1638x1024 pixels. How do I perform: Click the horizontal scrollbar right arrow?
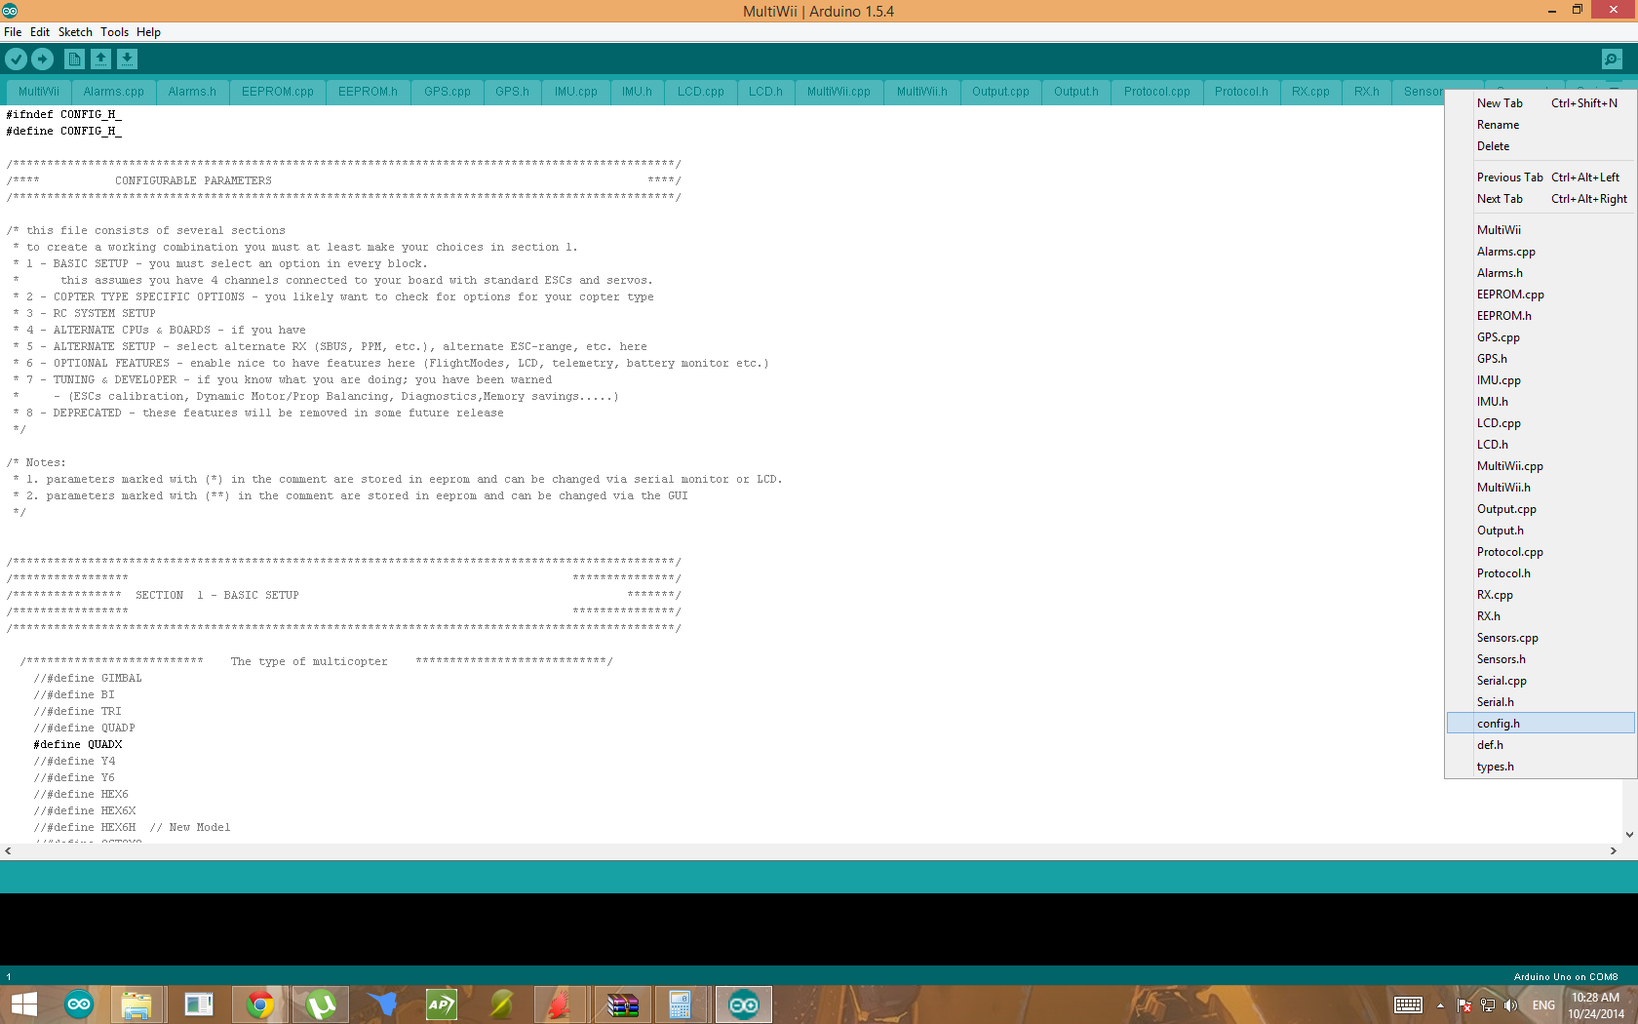click(x=1613, y=851)
